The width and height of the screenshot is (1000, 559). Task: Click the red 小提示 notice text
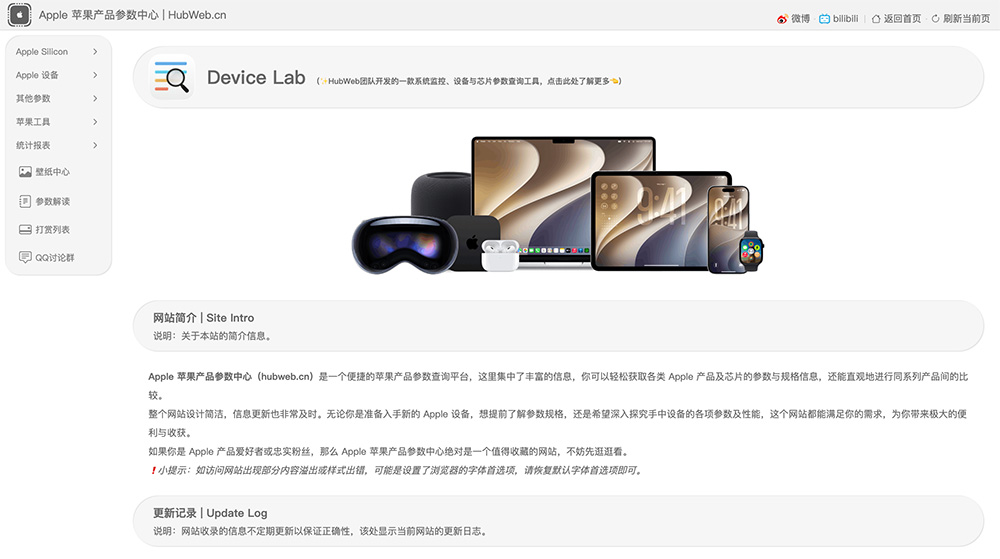[x=396, y=470]
